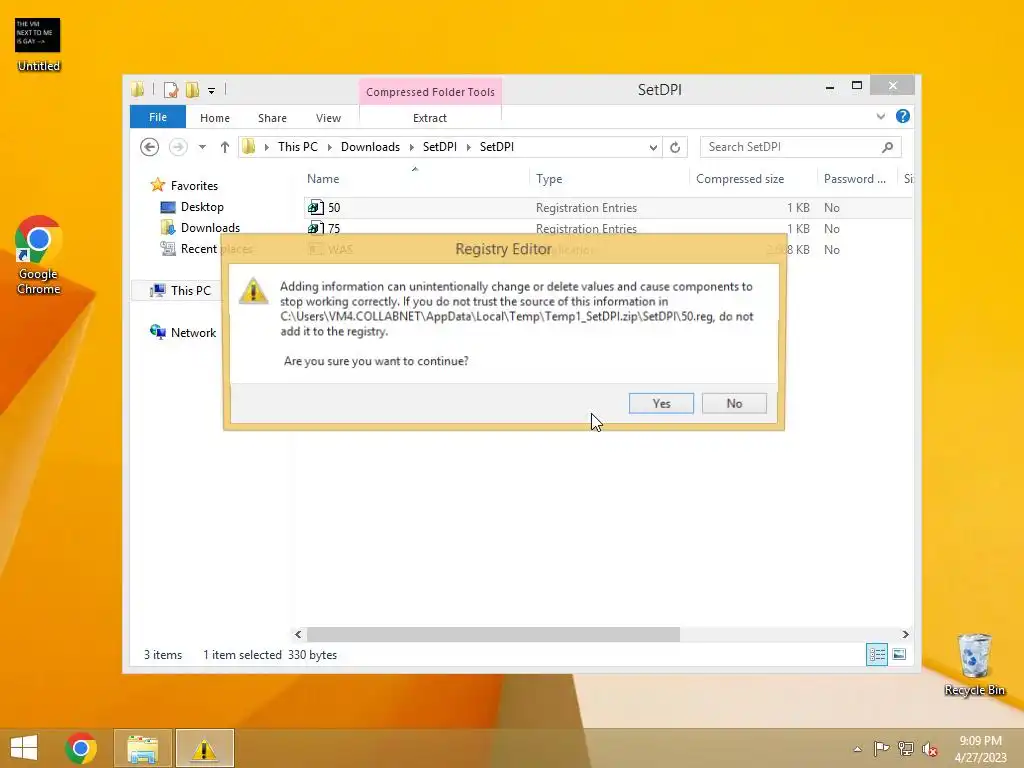Image resolution: width=1024 pixels, height=768 pixels.
Task: Open Registry Editor warning taskbar button
Action: click(204, 748)
